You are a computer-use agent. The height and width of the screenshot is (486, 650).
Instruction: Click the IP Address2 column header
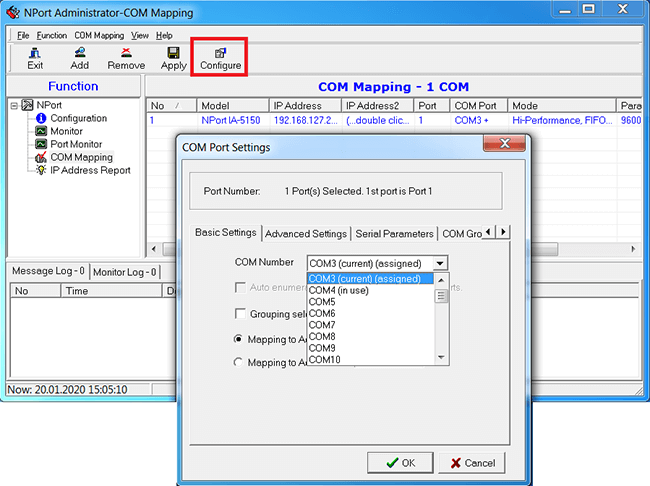pos(377,106)
